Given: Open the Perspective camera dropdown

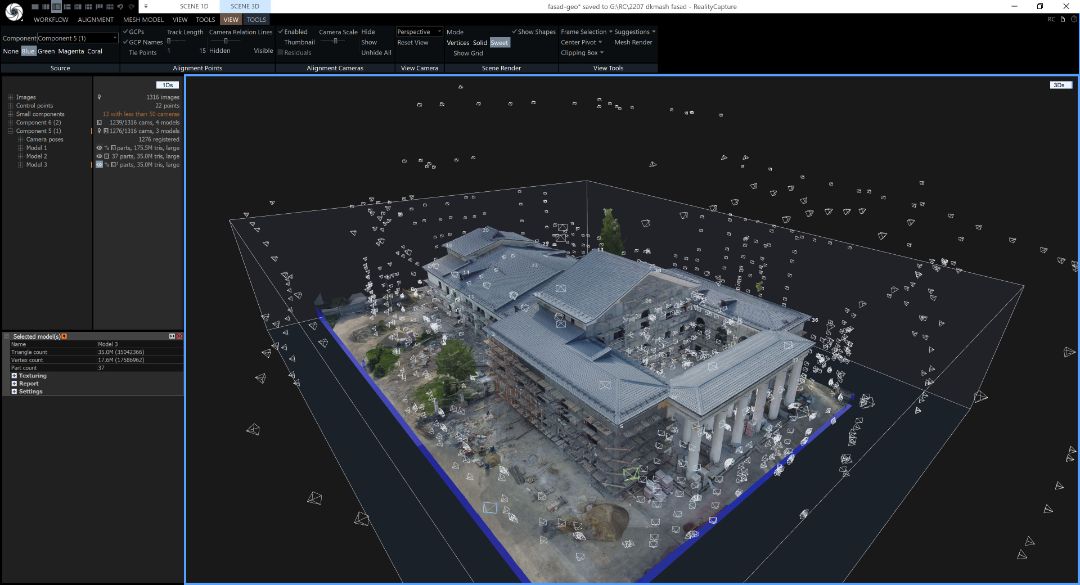Looking at the screenshot, I should [419, 32].
